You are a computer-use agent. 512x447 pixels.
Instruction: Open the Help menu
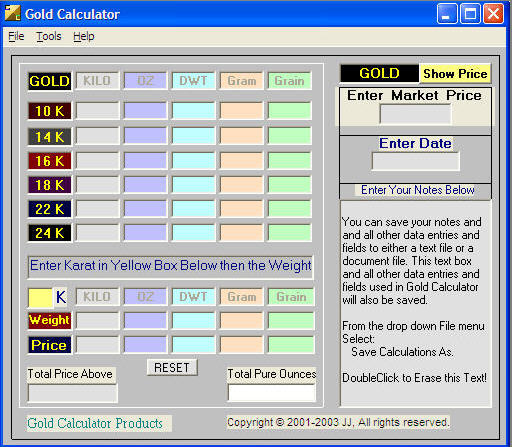[84, 36]
